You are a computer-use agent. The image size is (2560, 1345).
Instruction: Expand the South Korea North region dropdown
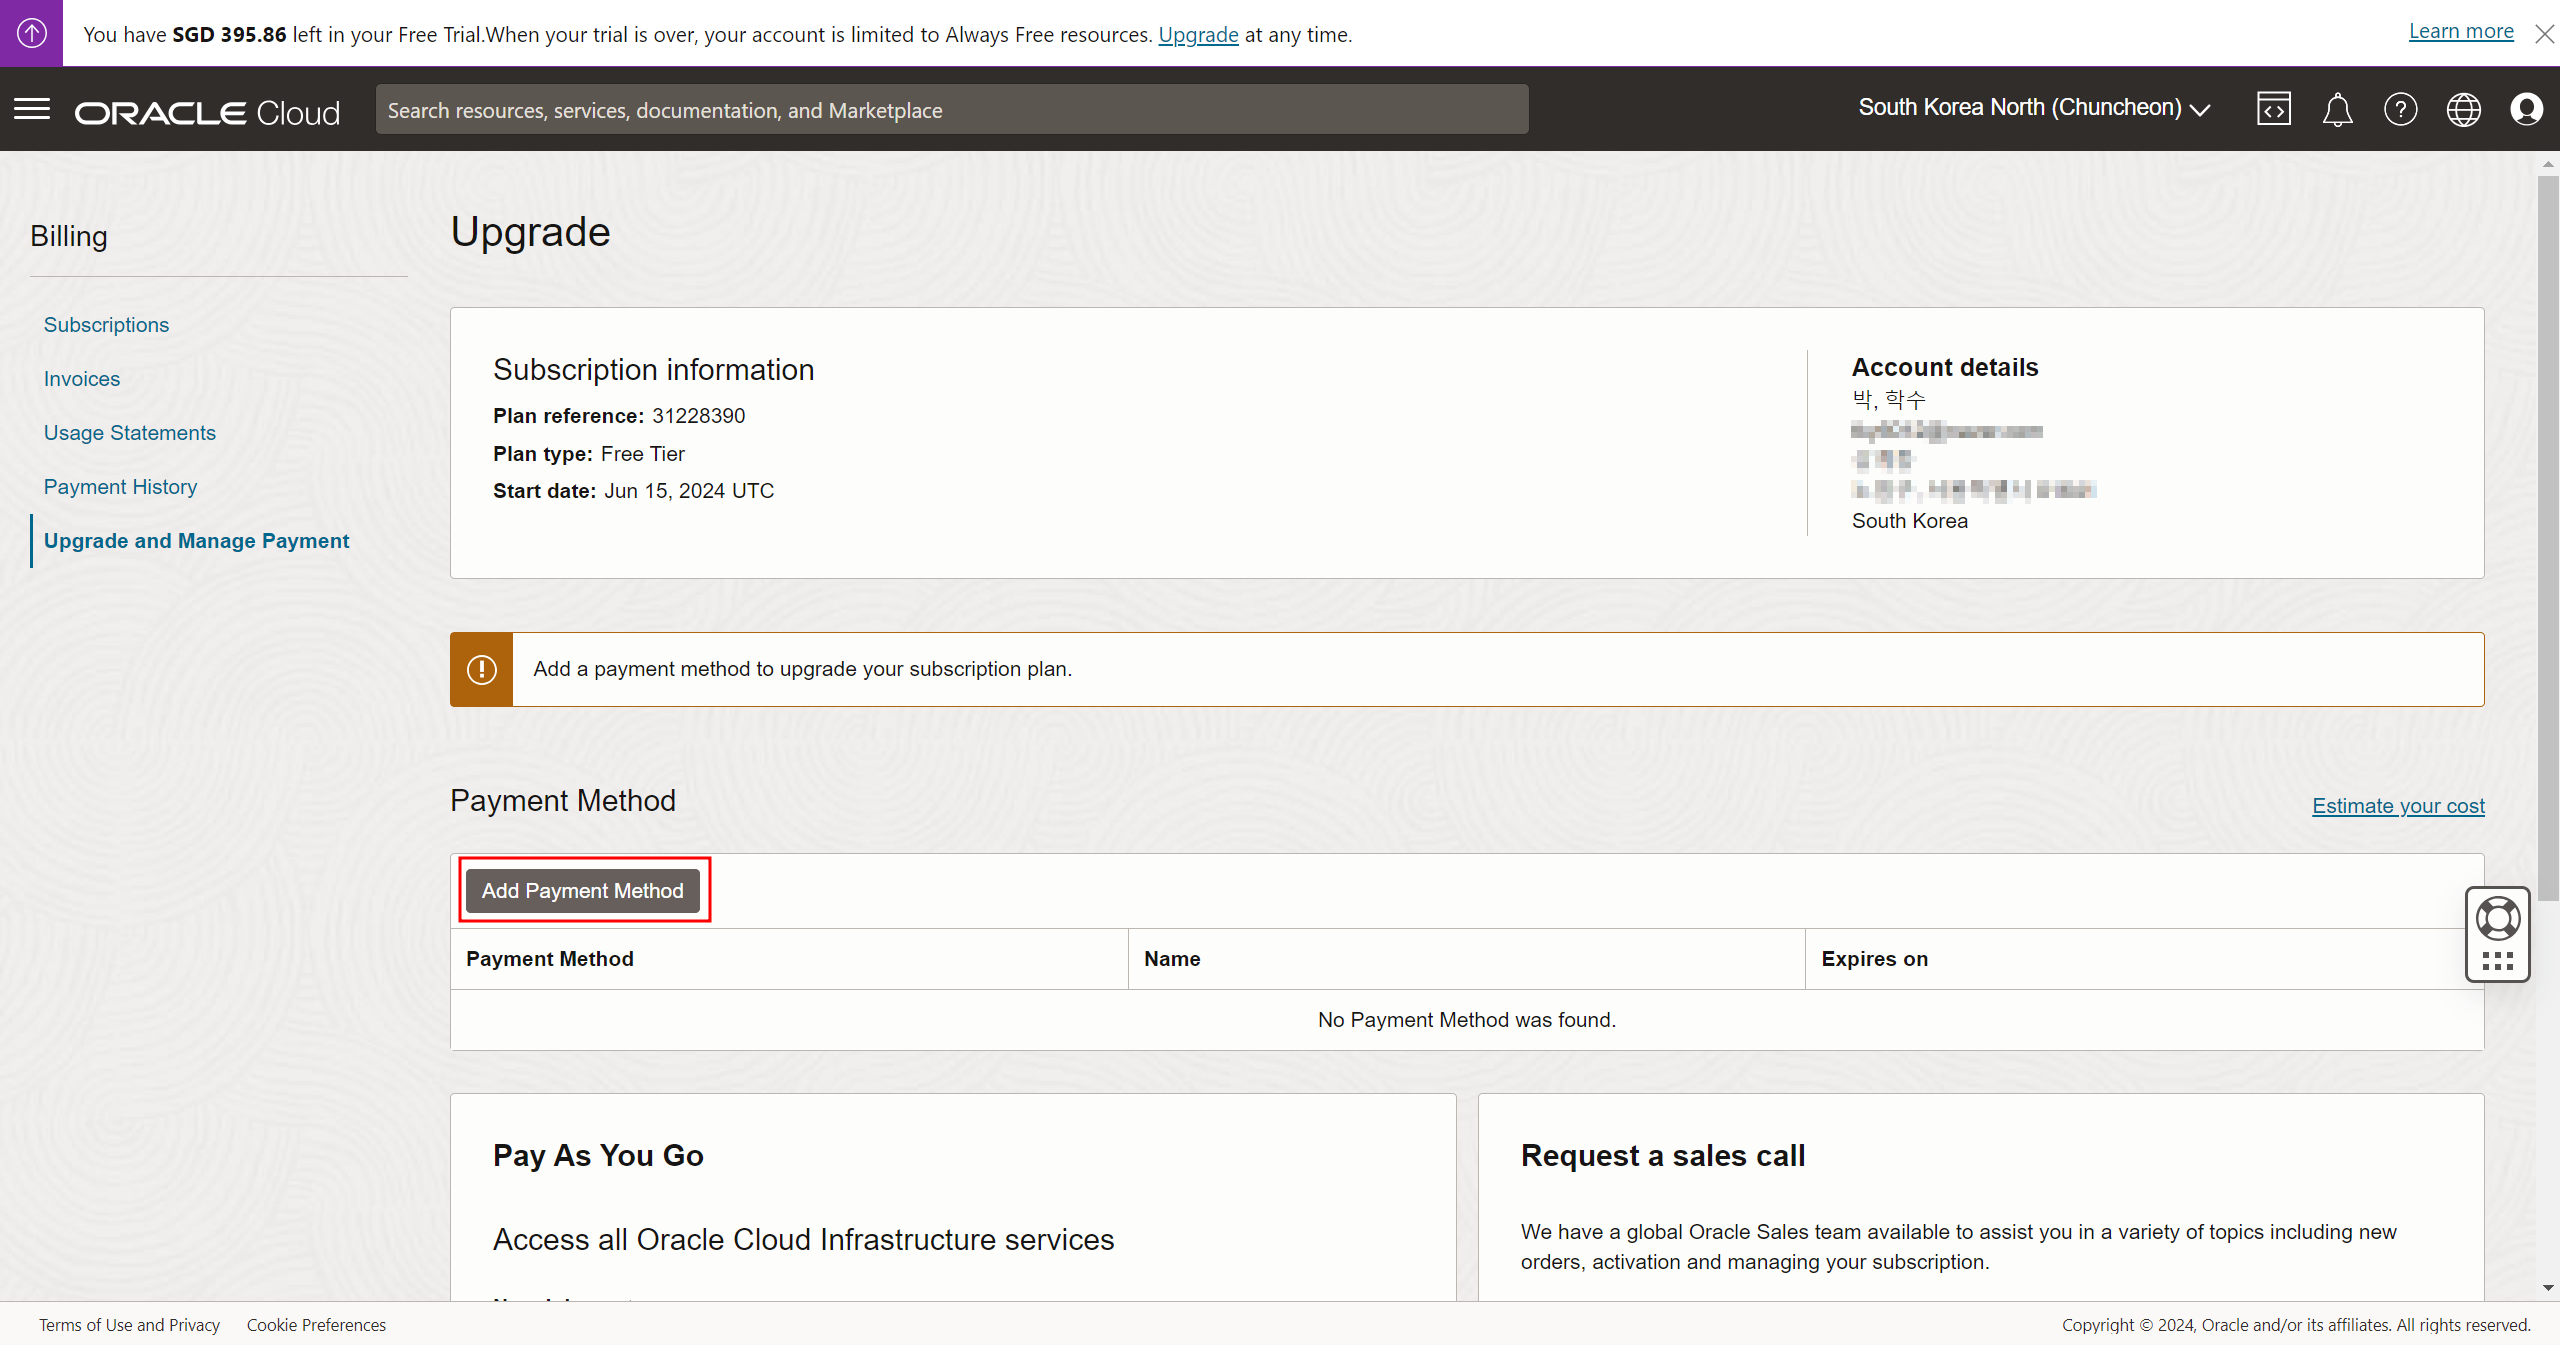[2034, 108]
